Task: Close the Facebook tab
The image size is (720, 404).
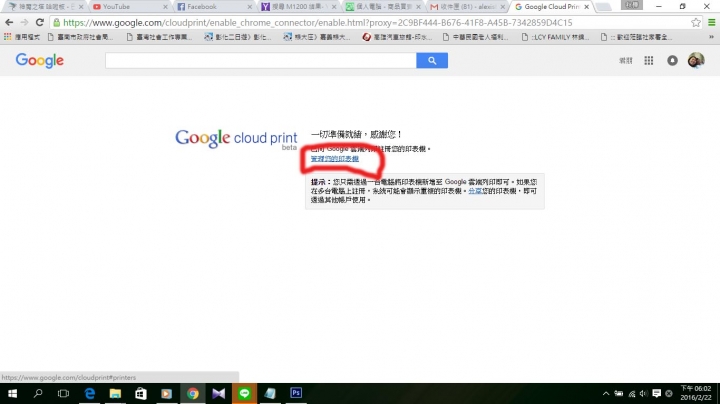Action: 250,7
